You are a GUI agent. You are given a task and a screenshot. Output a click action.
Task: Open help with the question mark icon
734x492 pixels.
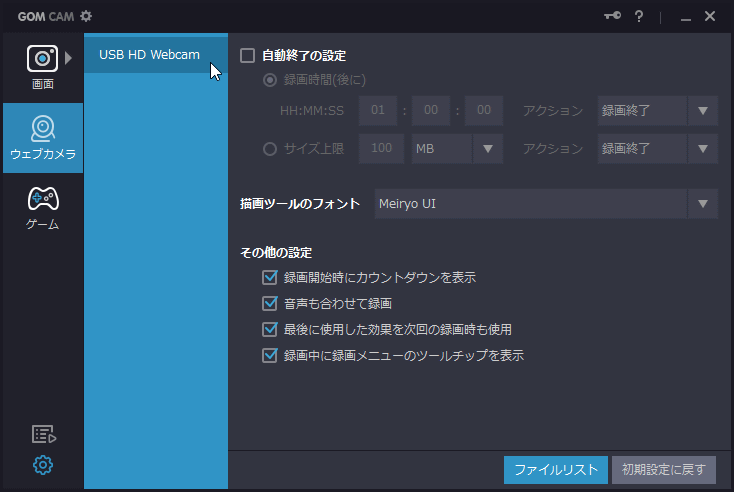[x=639, y=16]
